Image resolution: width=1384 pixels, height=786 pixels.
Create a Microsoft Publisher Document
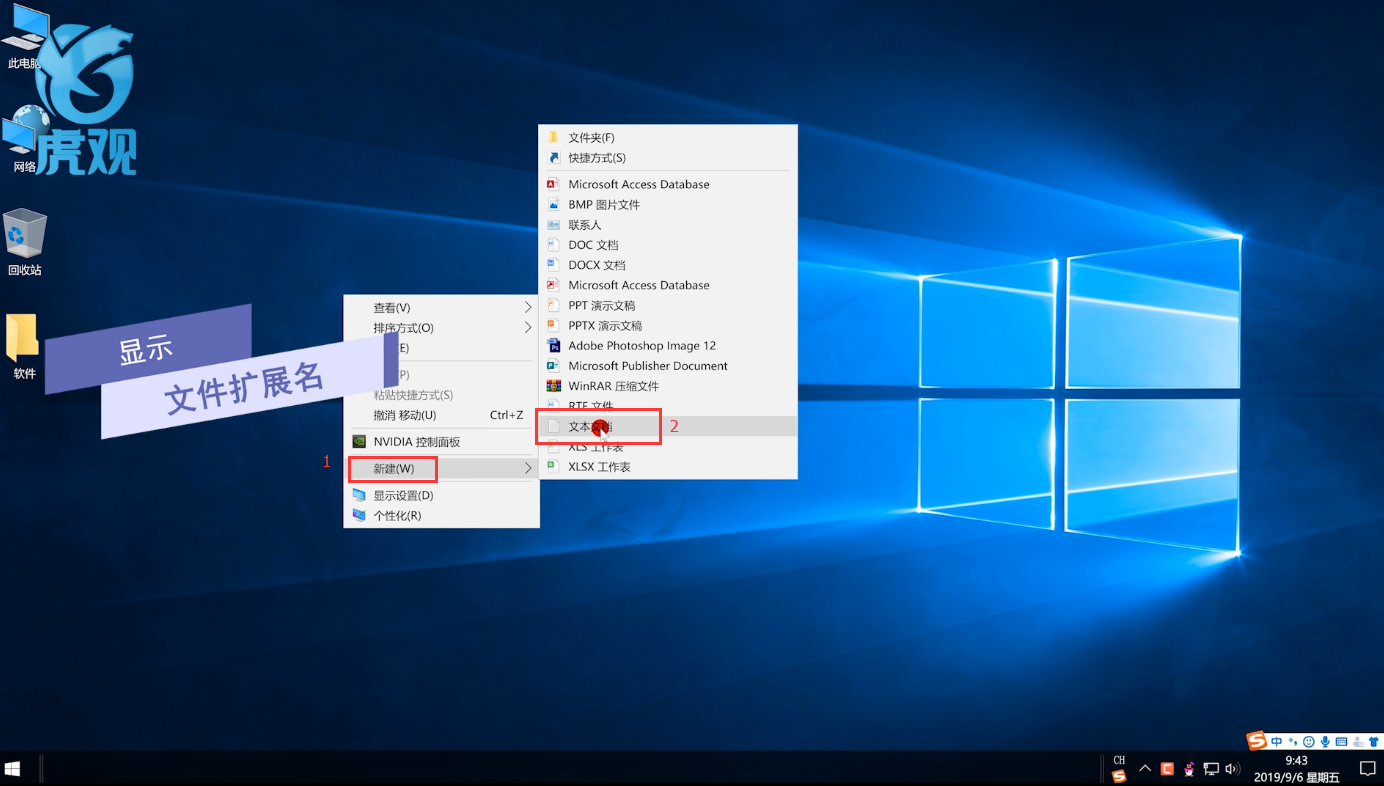(667, 366)
